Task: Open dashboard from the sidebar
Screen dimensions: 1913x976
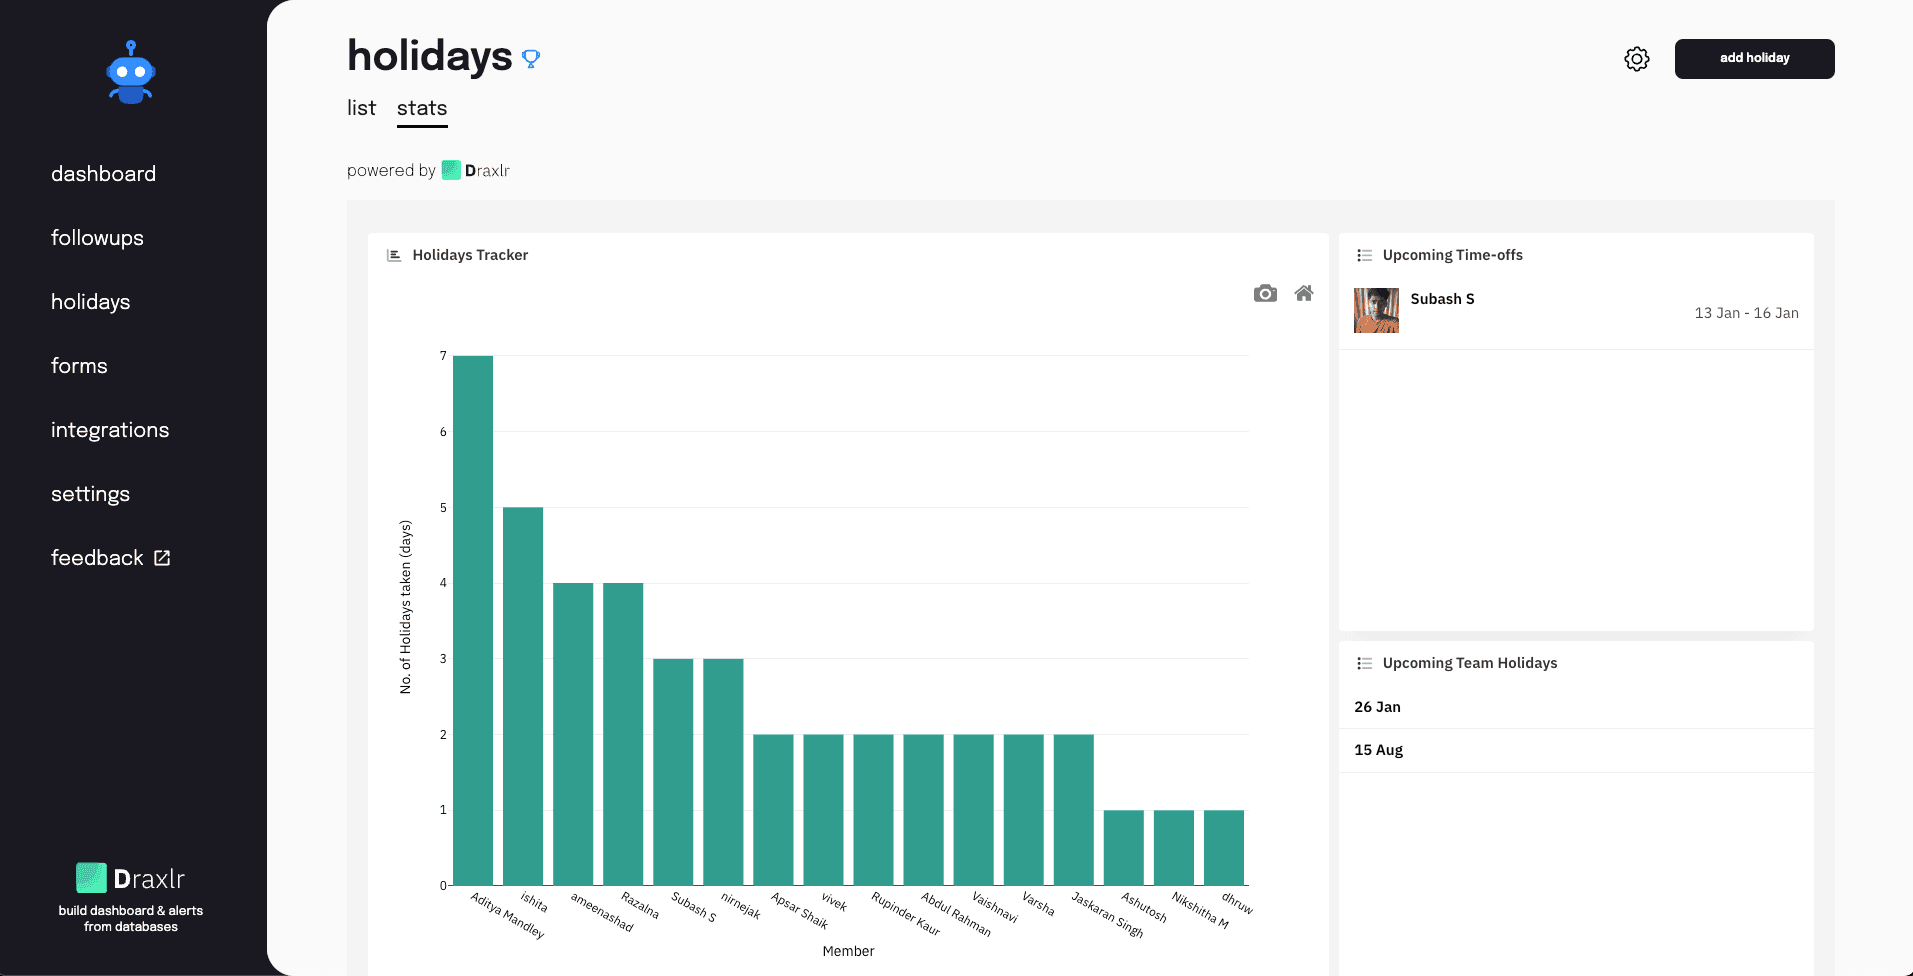Action: pyautogui.click(x=103, y=174)
